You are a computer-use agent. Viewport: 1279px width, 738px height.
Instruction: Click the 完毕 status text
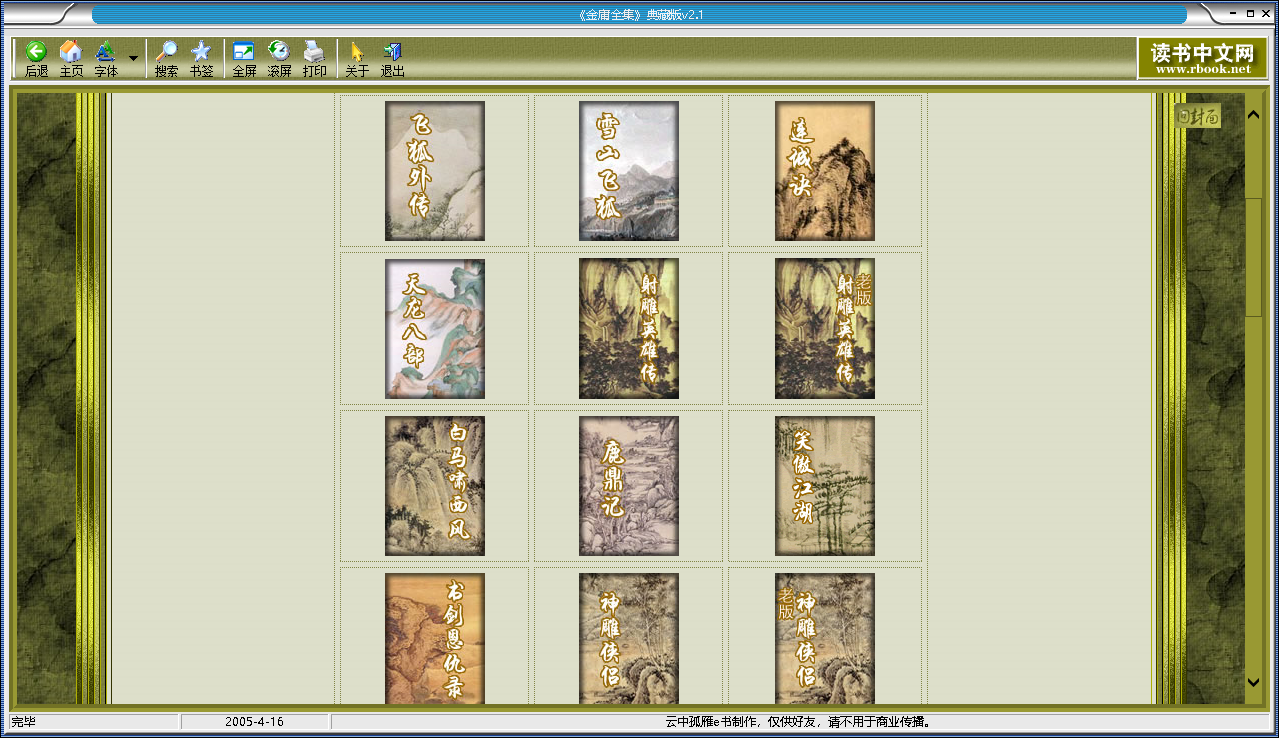(x=23, y=722)
